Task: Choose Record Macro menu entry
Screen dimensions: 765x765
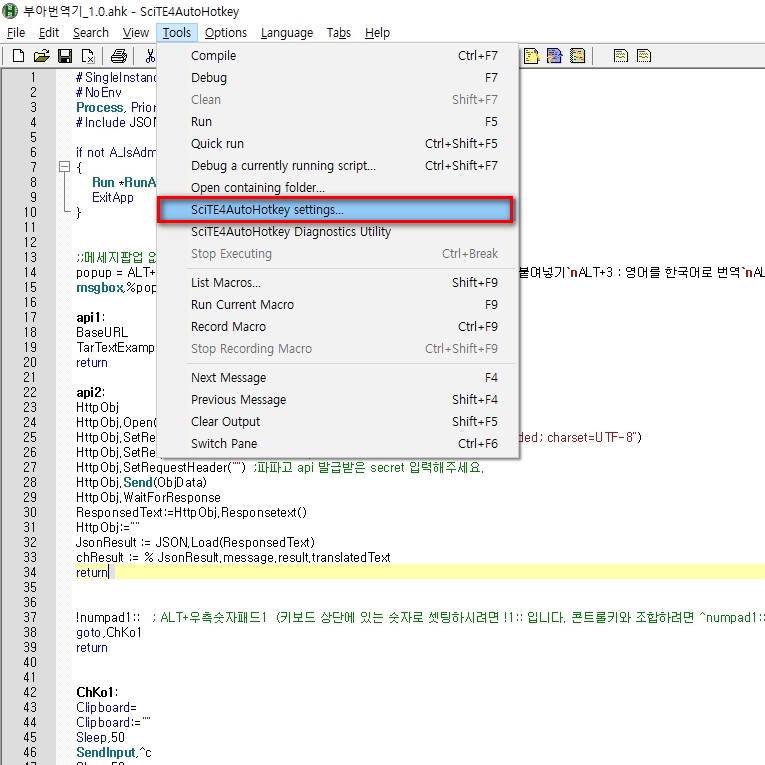Action: click(x=338, y=326)
